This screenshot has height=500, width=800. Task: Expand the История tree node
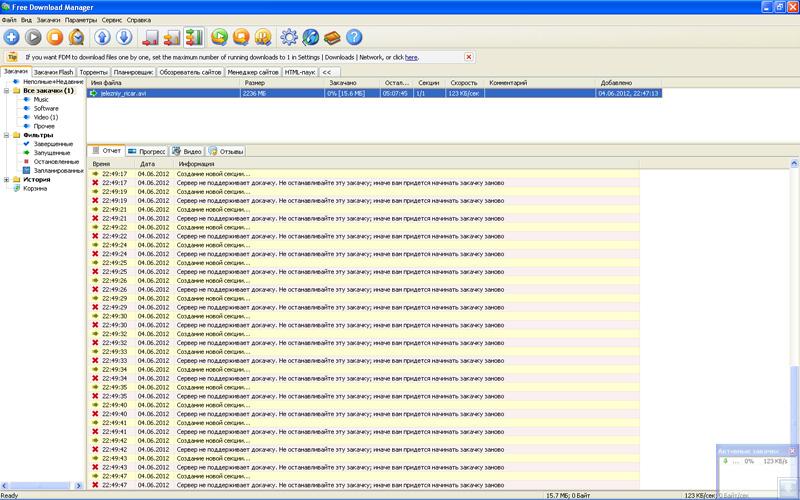coord(7,180)
